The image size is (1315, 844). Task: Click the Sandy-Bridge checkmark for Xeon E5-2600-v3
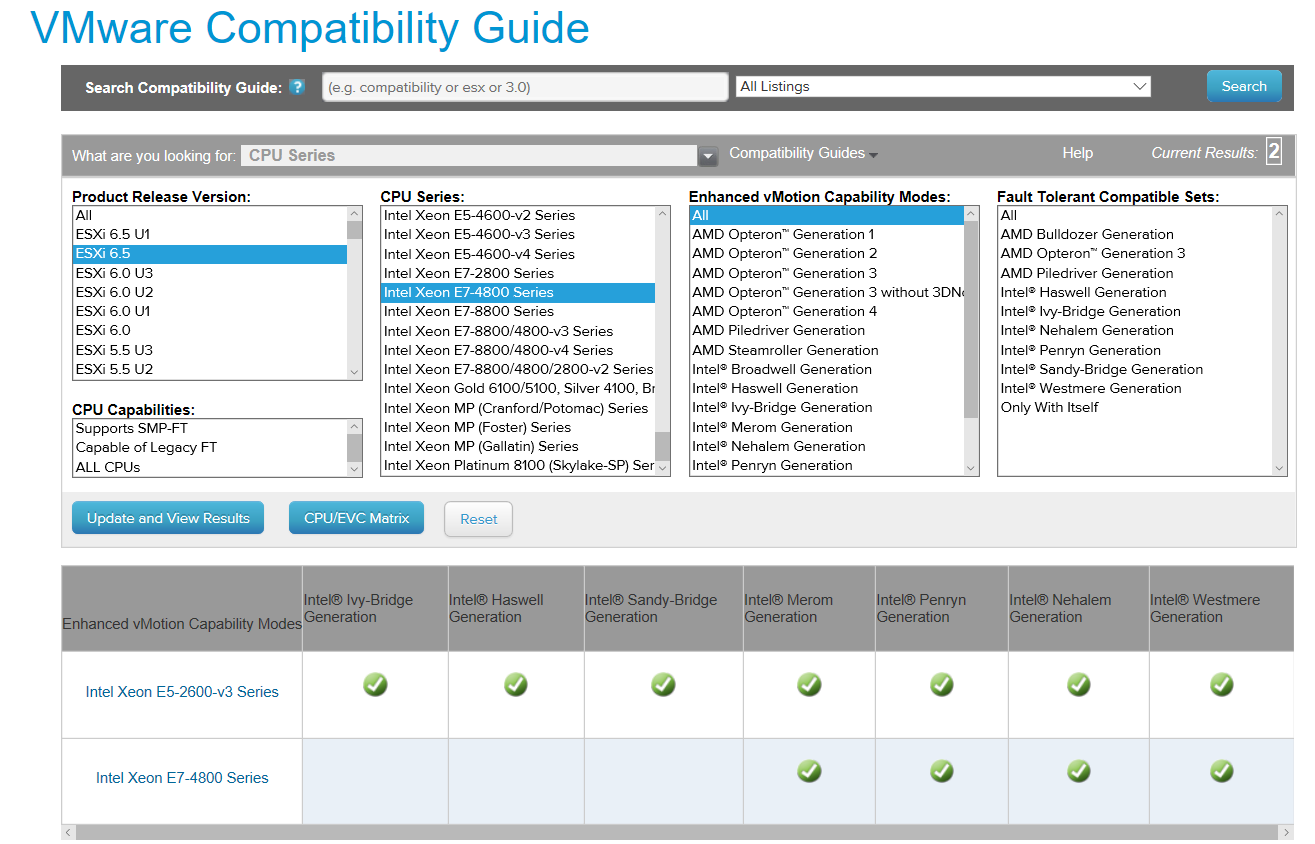663,685
